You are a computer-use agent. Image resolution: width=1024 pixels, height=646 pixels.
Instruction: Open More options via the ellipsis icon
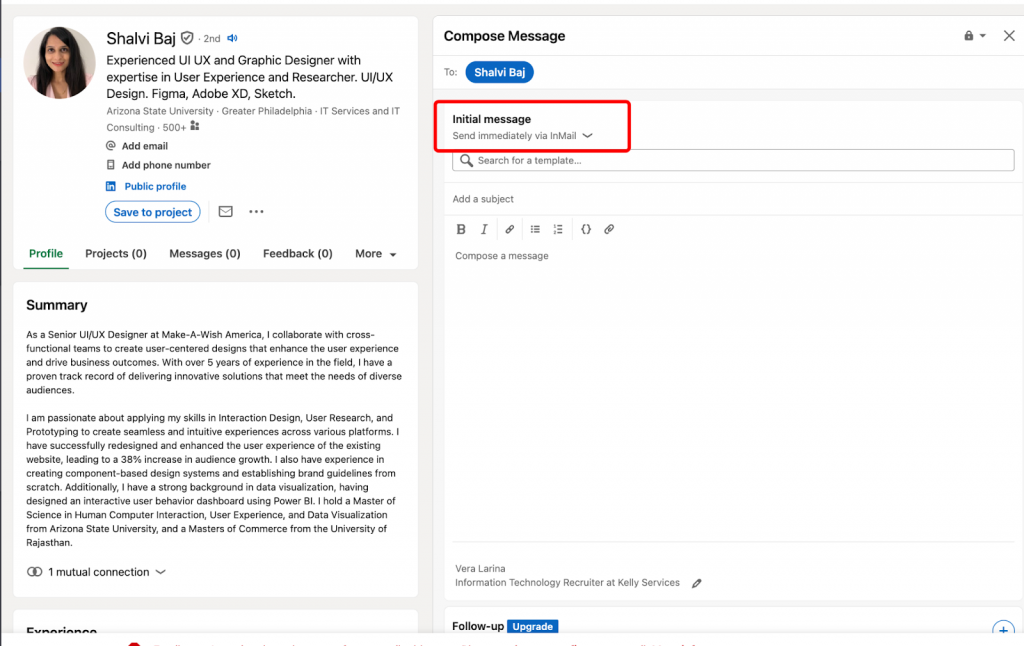[256, 211]
